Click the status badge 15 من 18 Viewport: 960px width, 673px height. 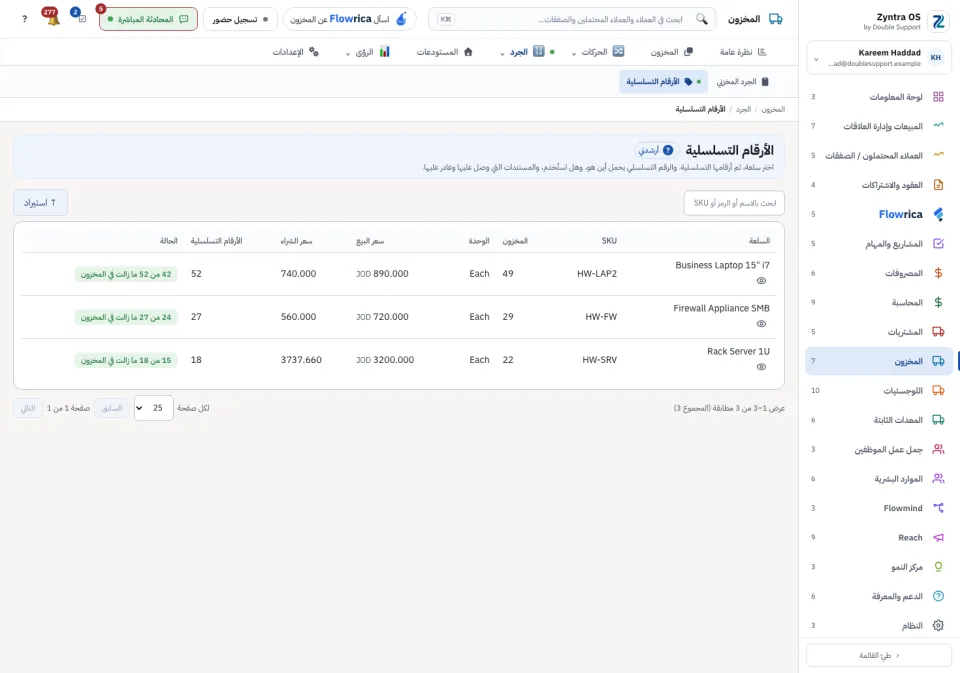point(126,360)
